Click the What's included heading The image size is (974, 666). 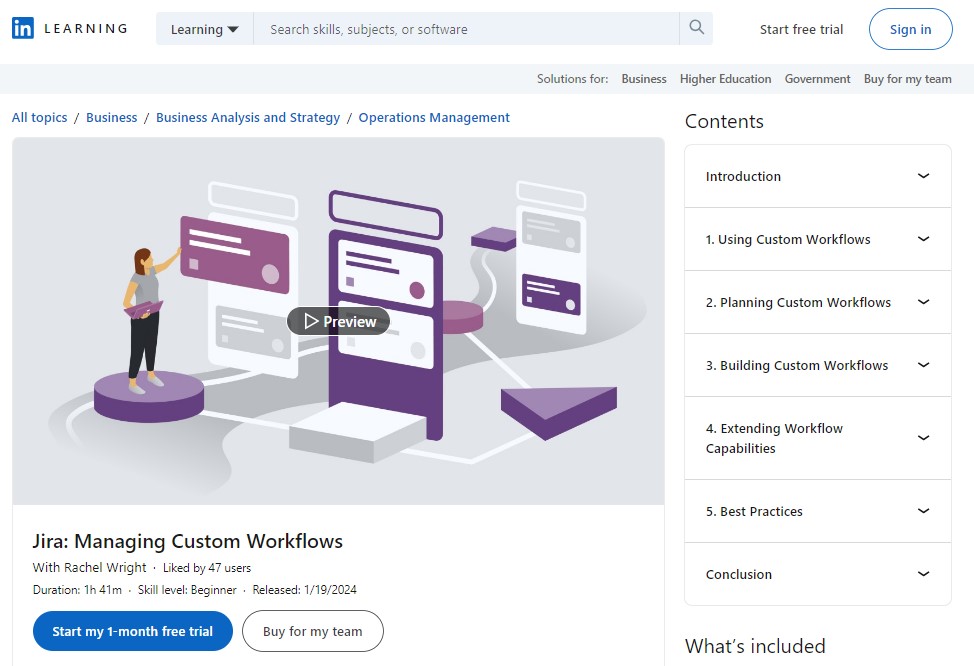tap(755, 646)
